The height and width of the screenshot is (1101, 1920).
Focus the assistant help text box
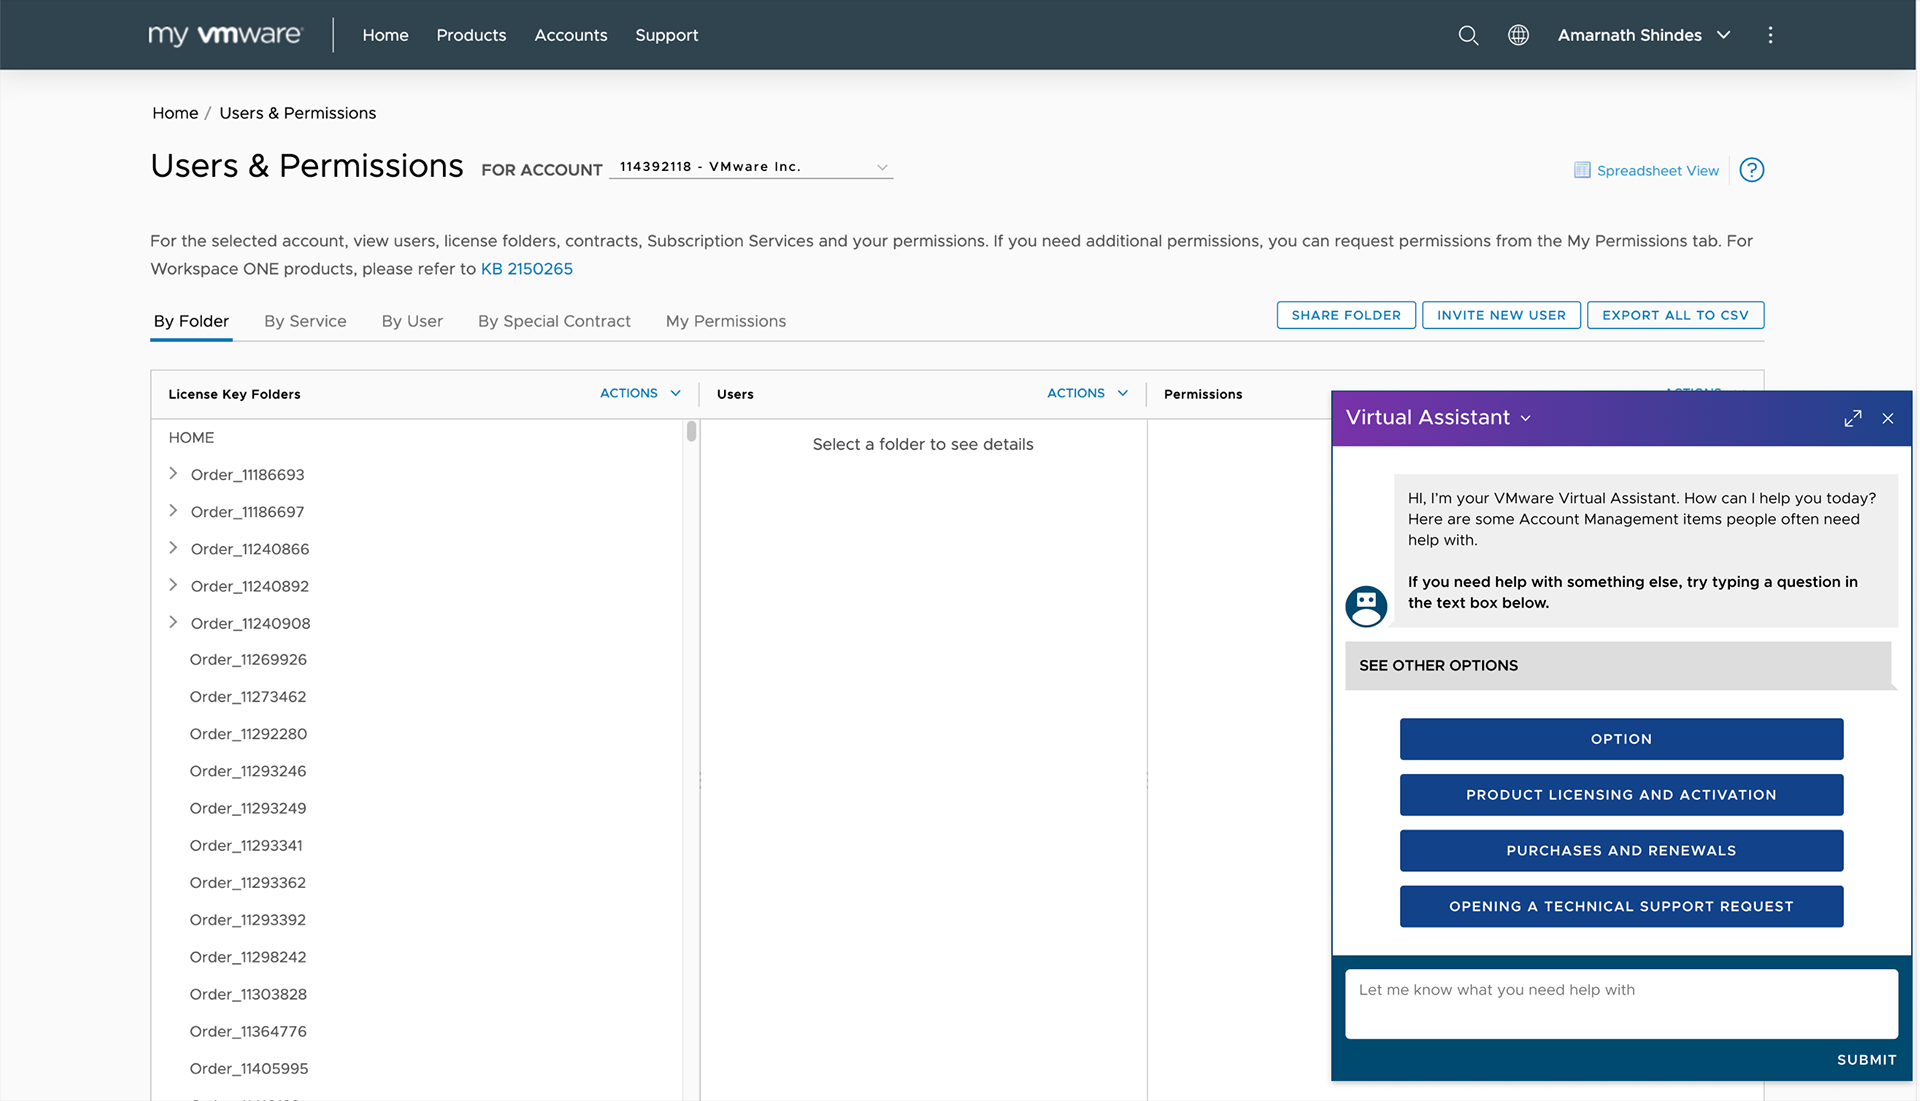coord(1621,1004)
